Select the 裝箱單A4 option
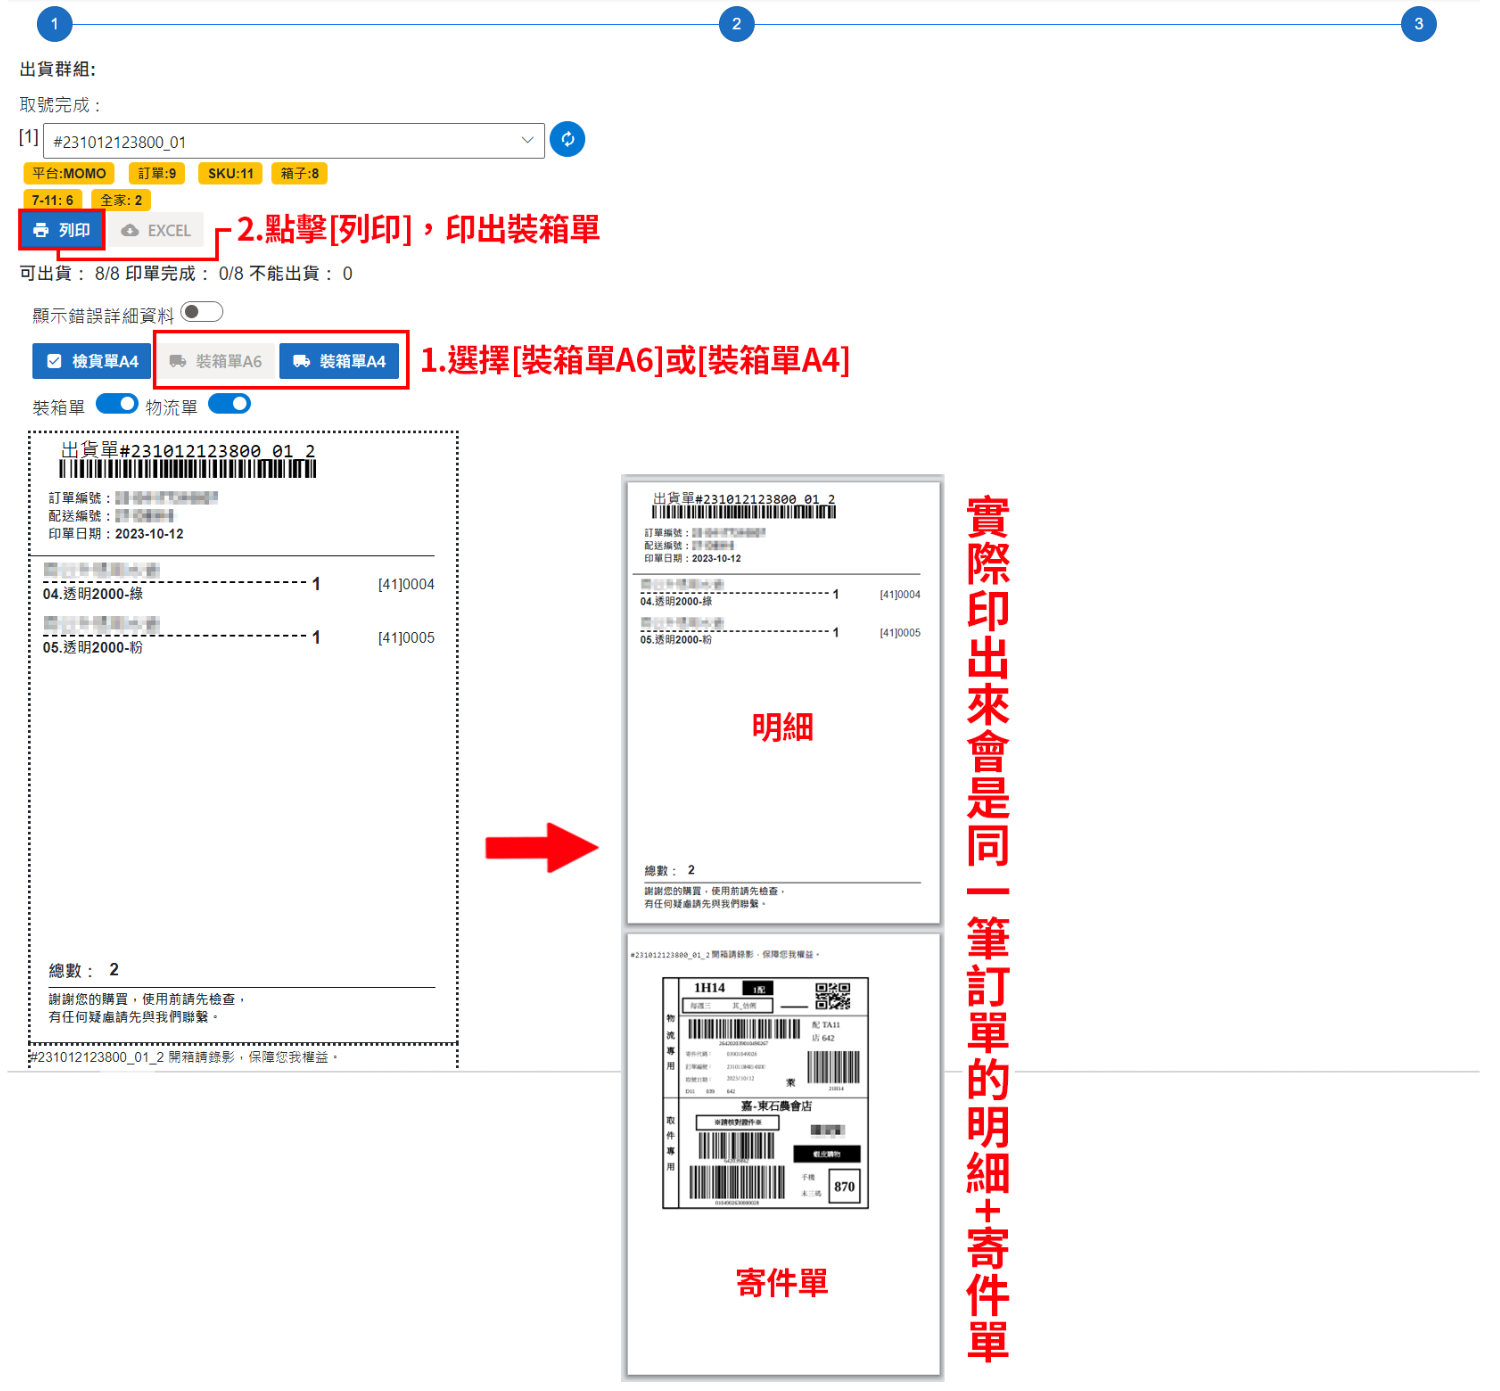Viewport: 1500px width, 1391px height. pos(340,361)
